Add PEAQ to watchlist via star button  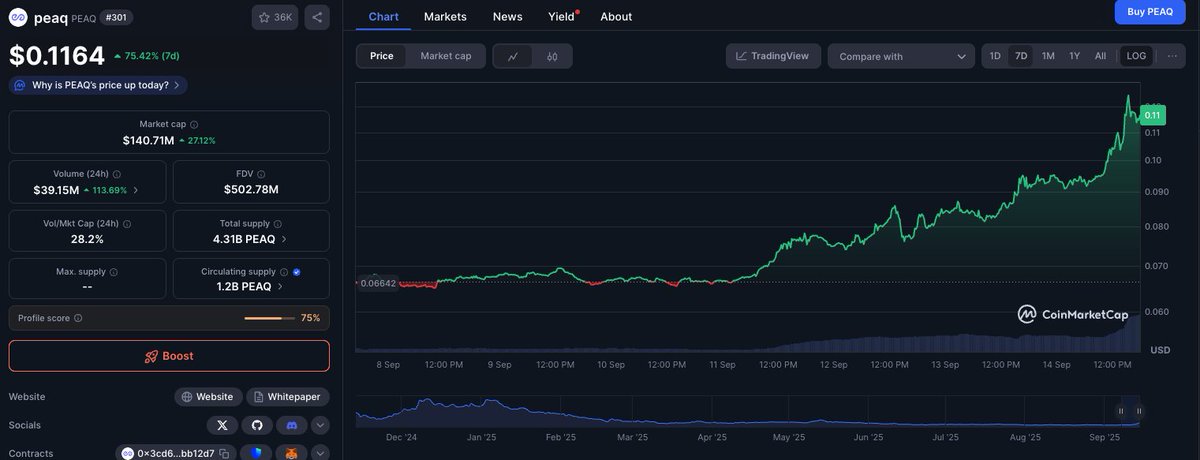pos(275,17)
